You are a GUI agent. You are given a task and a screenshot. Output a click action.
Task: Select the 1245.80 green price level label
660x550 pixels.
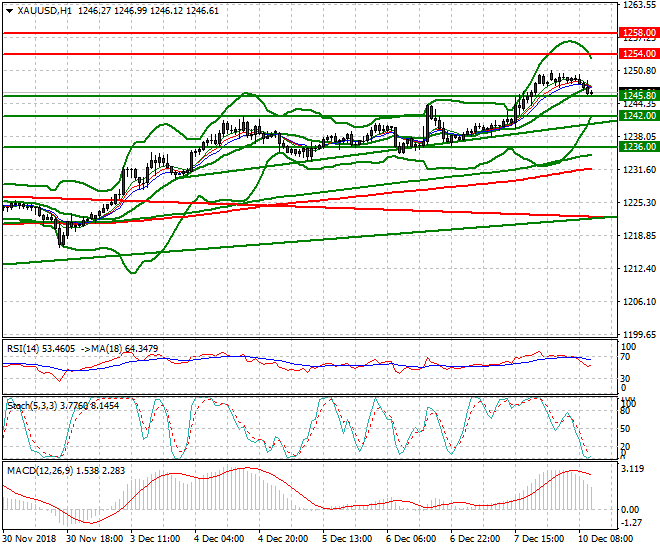point(639,96)
